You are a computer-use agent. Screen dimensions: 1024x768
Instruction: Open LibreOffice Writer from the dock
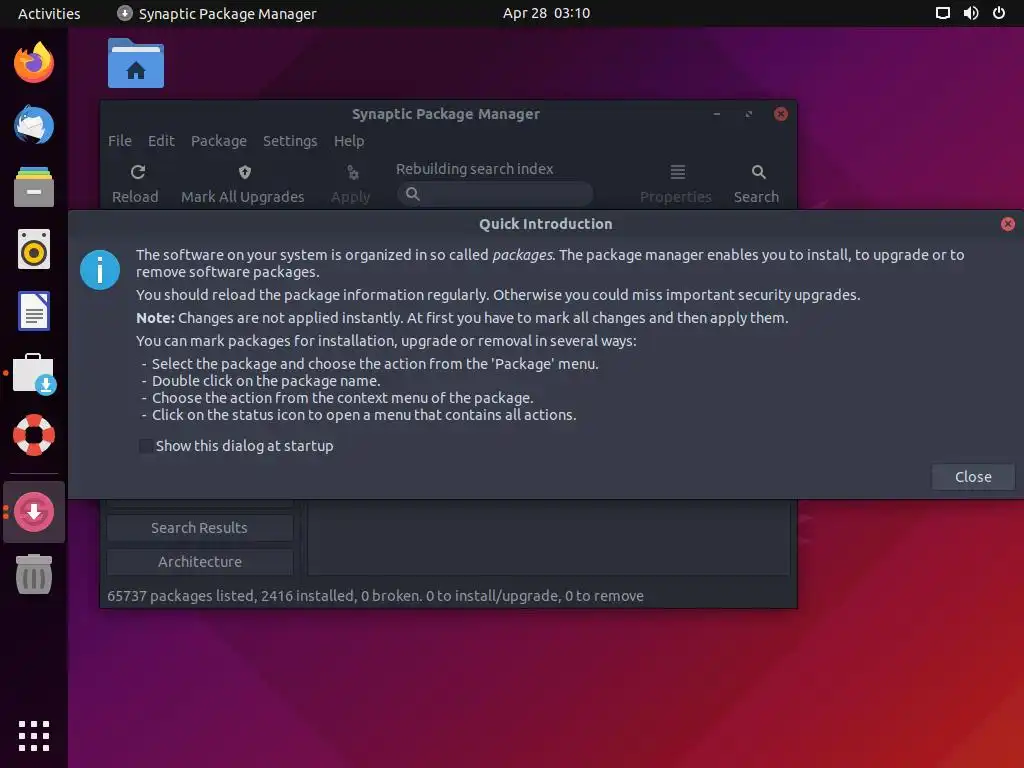click(34, 311)
